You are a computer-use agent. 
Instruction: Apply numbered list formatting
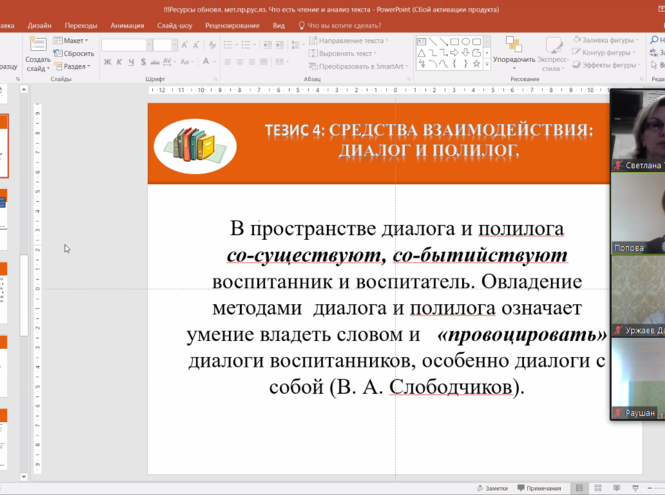pos(248,45)
